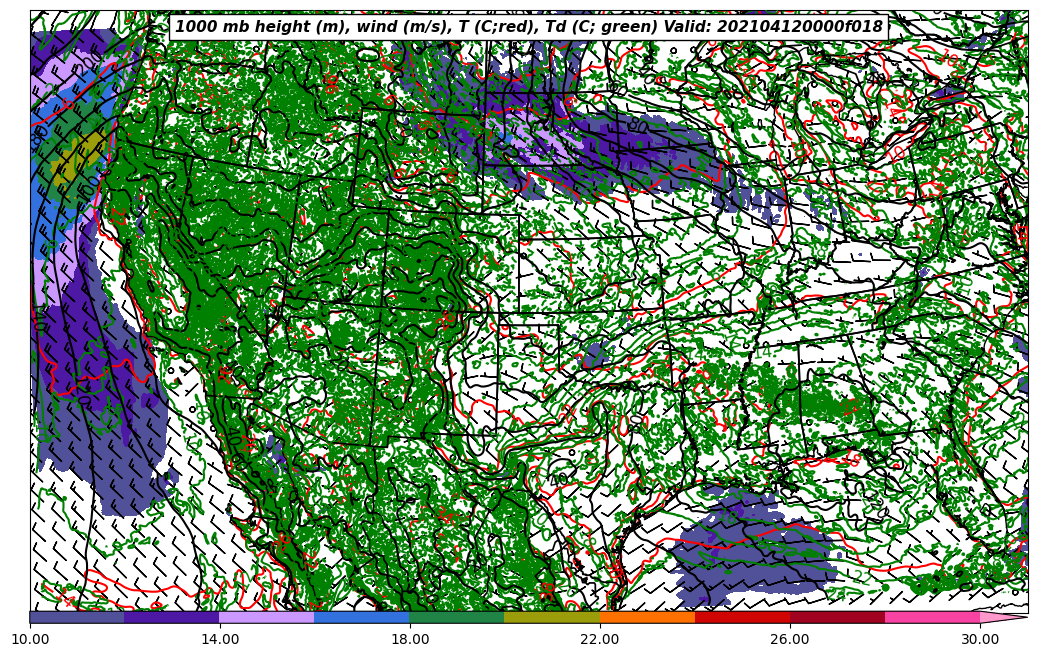
Task: Select the dark purple 12–14 colorbar segment
Action: [172, 617]
